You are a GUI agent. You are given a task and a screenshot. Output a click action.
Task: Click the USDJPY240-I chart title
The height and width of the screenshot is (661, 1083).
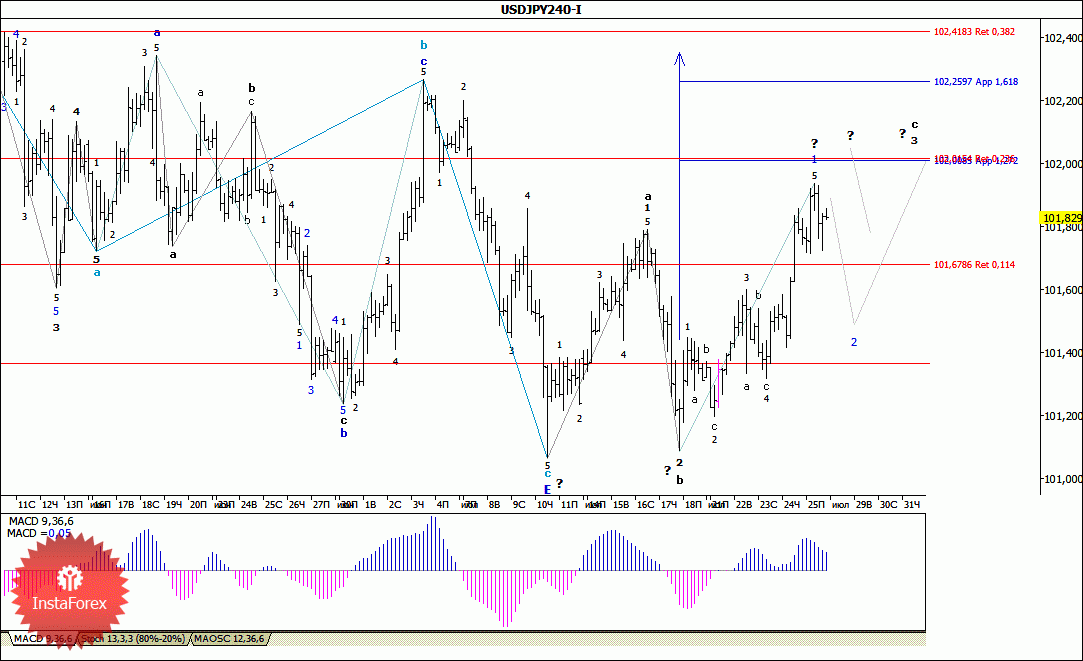click(541, 10)
